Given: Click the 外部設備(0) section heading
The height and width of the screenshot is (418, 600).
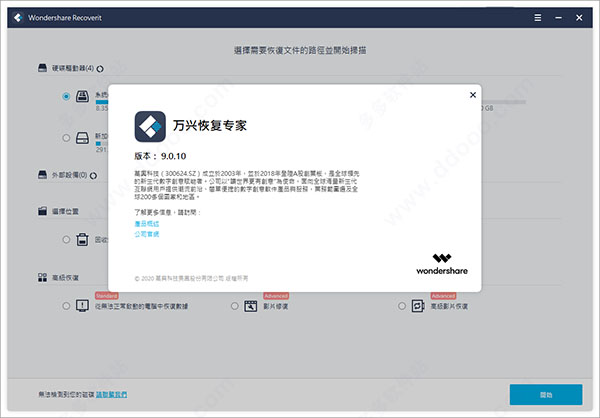Looking at the screenshot, I should tap(69, 175).
